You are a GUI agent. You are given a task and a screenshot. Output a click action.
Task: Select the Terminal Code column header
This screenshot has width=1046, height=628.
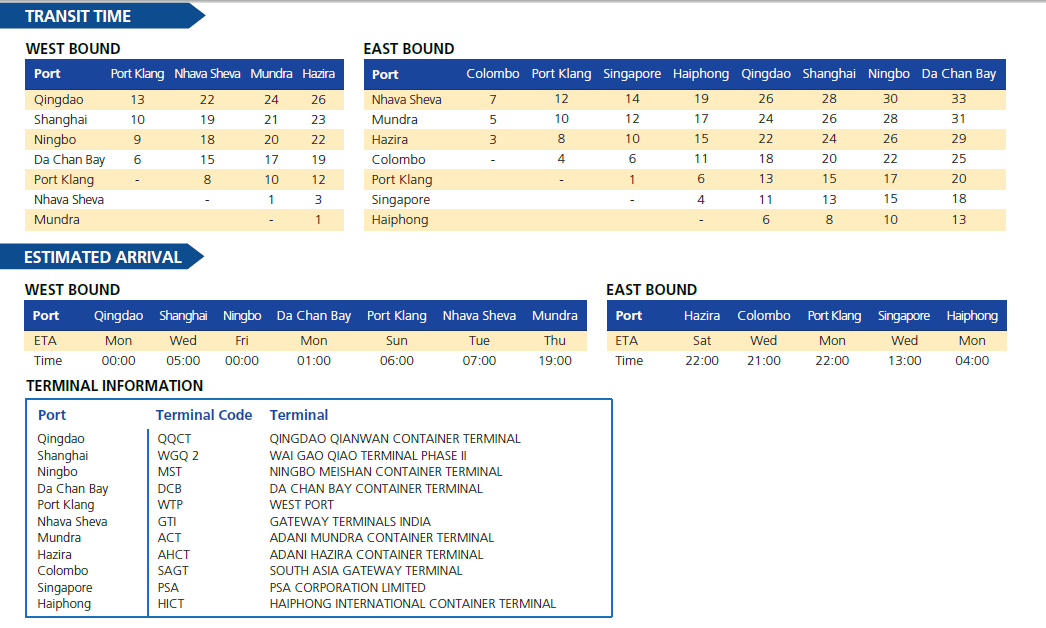204,415
